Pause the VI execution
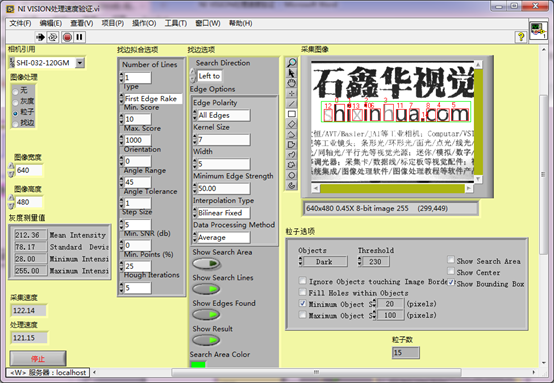 (x=79, y=37)
